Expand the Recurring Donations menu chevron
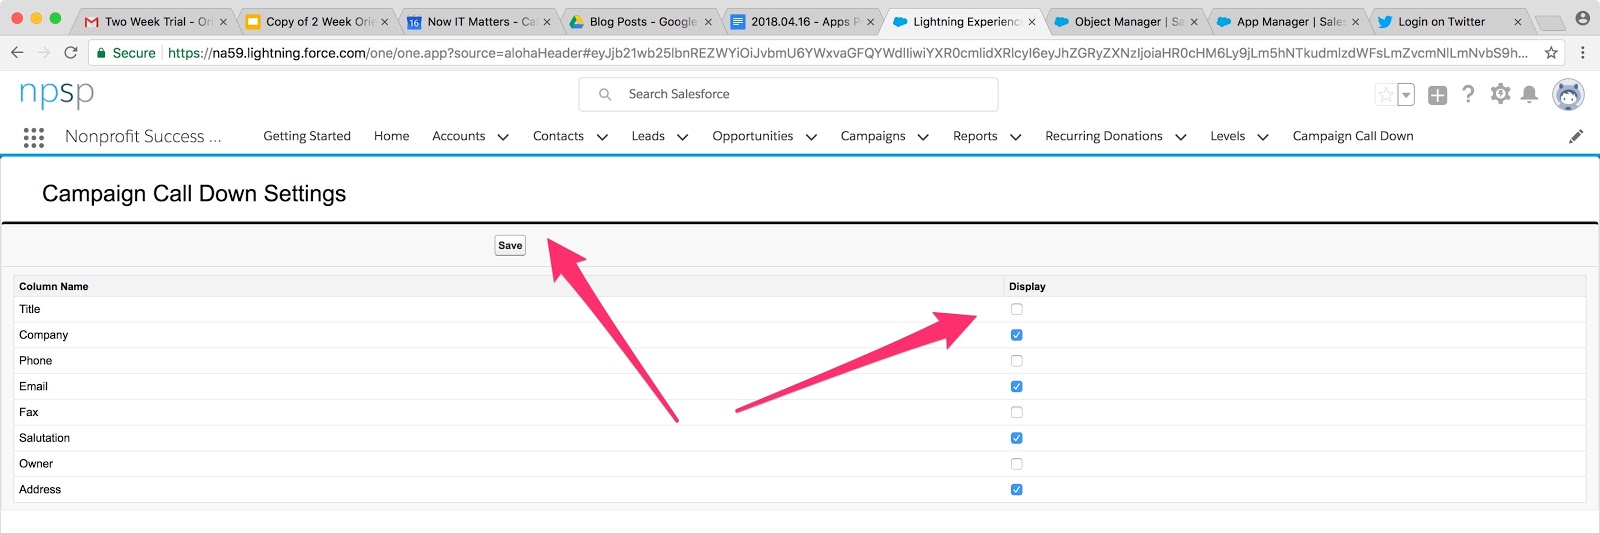Screen dimensions: 1600x533 coord(1180,137)
